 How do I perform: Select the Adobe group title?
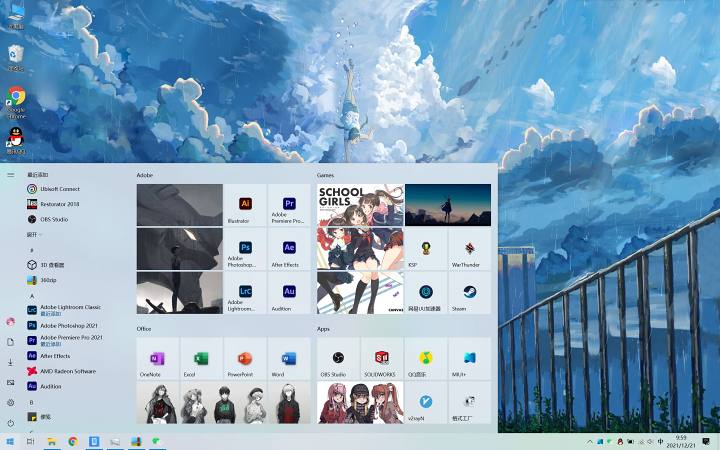point(145,175)
